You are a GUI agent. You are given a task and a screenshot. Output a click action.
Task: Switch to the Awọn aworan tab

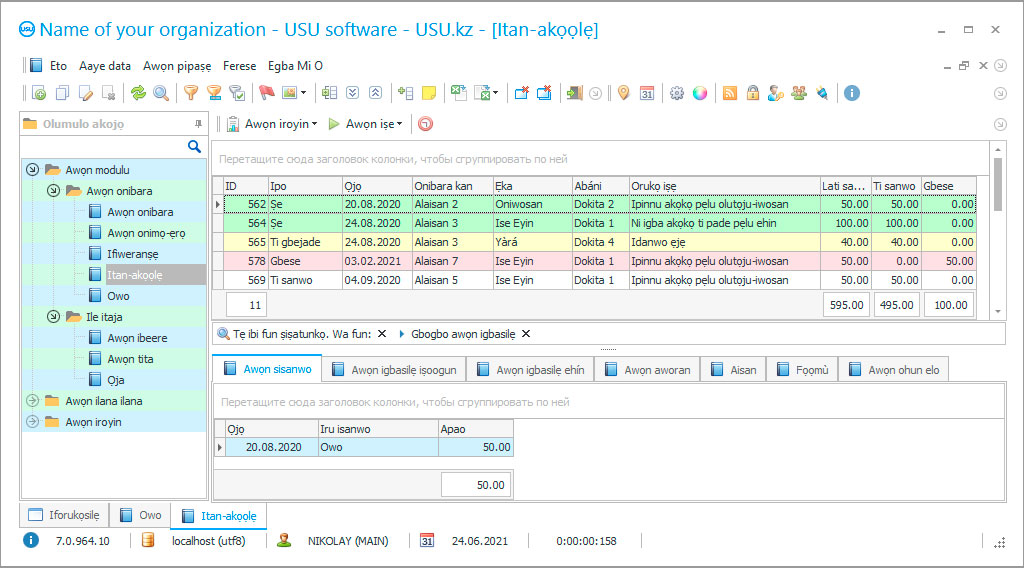646,370
